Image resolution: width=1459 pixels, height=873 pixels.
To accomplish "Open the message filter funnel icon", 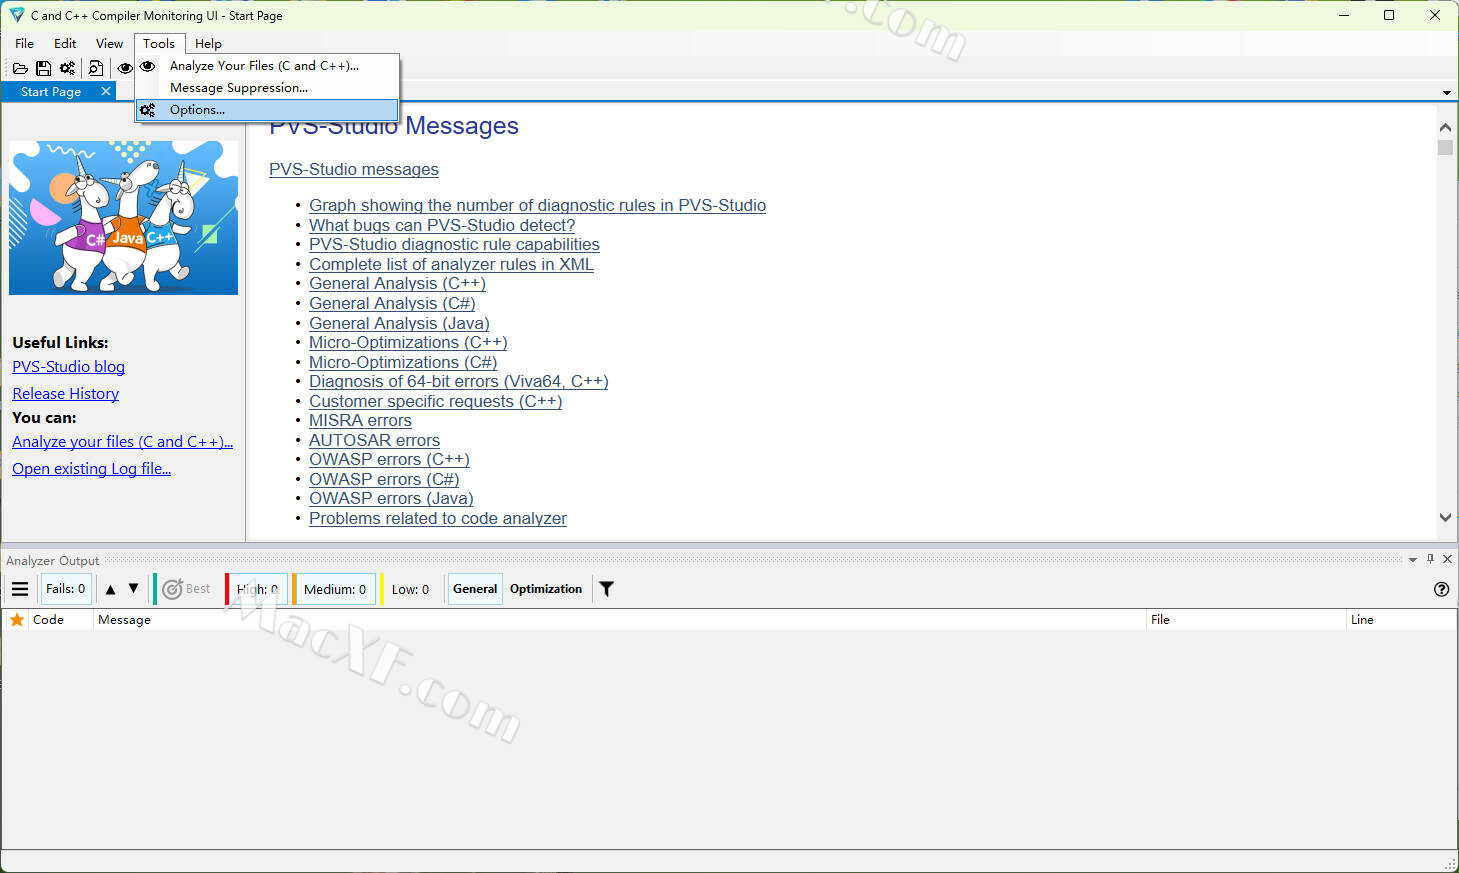I will [x=606, y=589].
